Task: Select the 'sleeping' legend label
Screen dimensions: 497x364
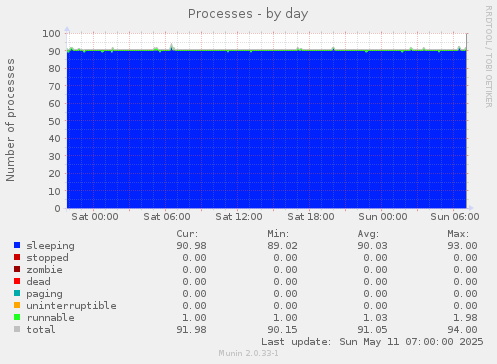Action: click(50, 246)
